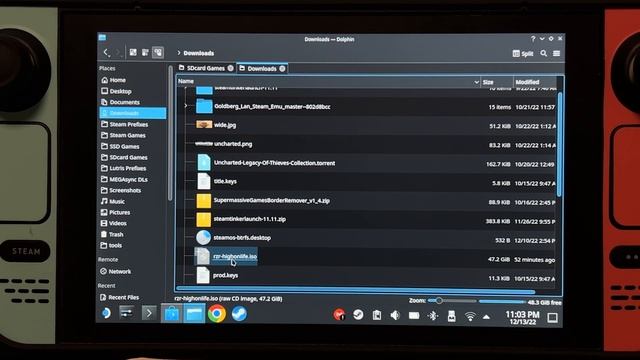Open Pictures place
Image resolution: width=640 pixels, height=360 pixels.
116,212
